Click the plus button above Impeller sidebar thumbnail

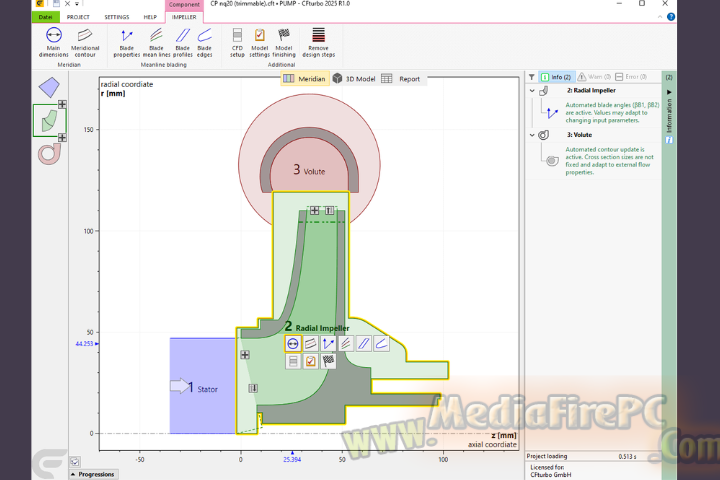(x=62, y=104)
